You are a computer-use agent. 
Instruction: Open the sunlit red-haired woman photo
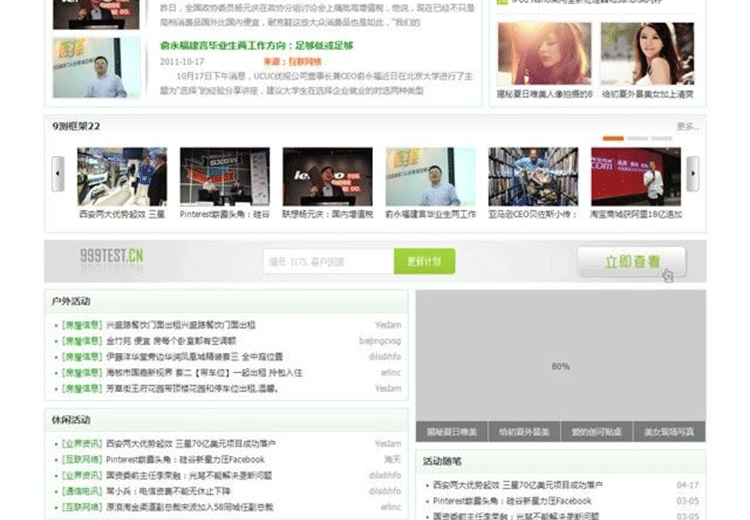(544, 54)
